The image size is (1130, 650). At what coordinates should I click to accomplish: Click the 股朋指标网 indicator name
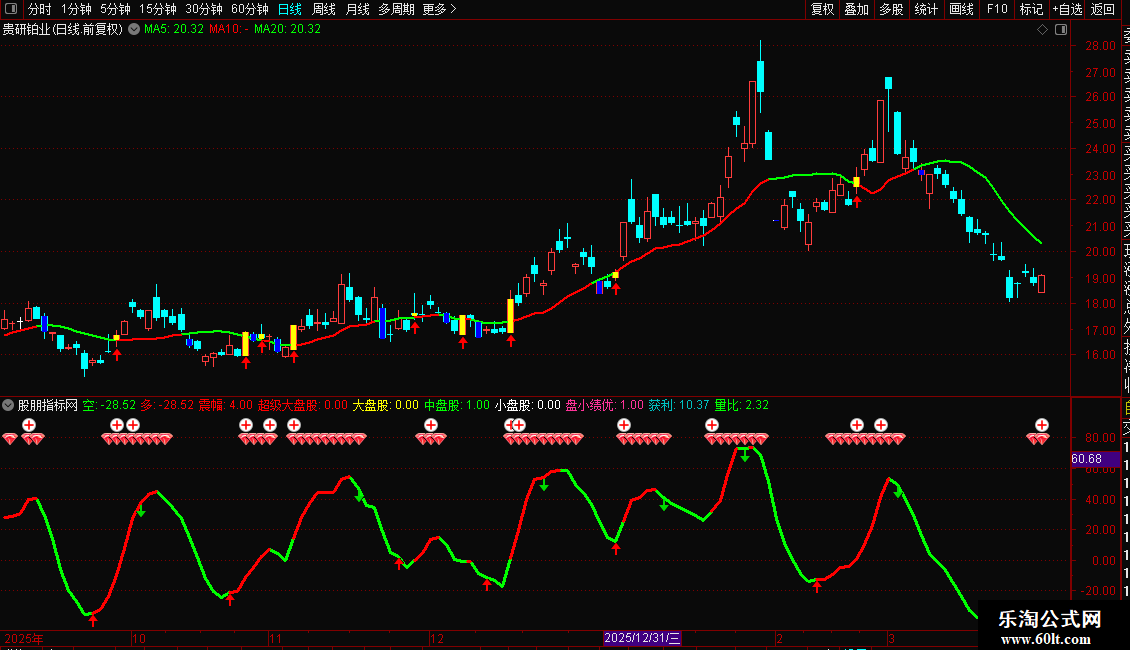click(48, 405)
